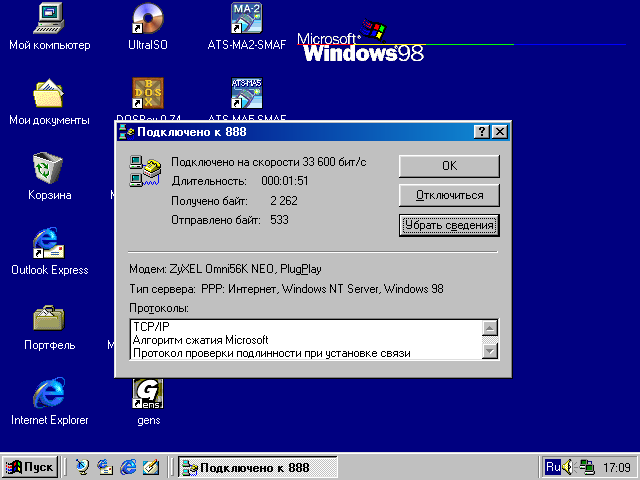Click the Отключиться disconnect button

(x=449, y=196)
